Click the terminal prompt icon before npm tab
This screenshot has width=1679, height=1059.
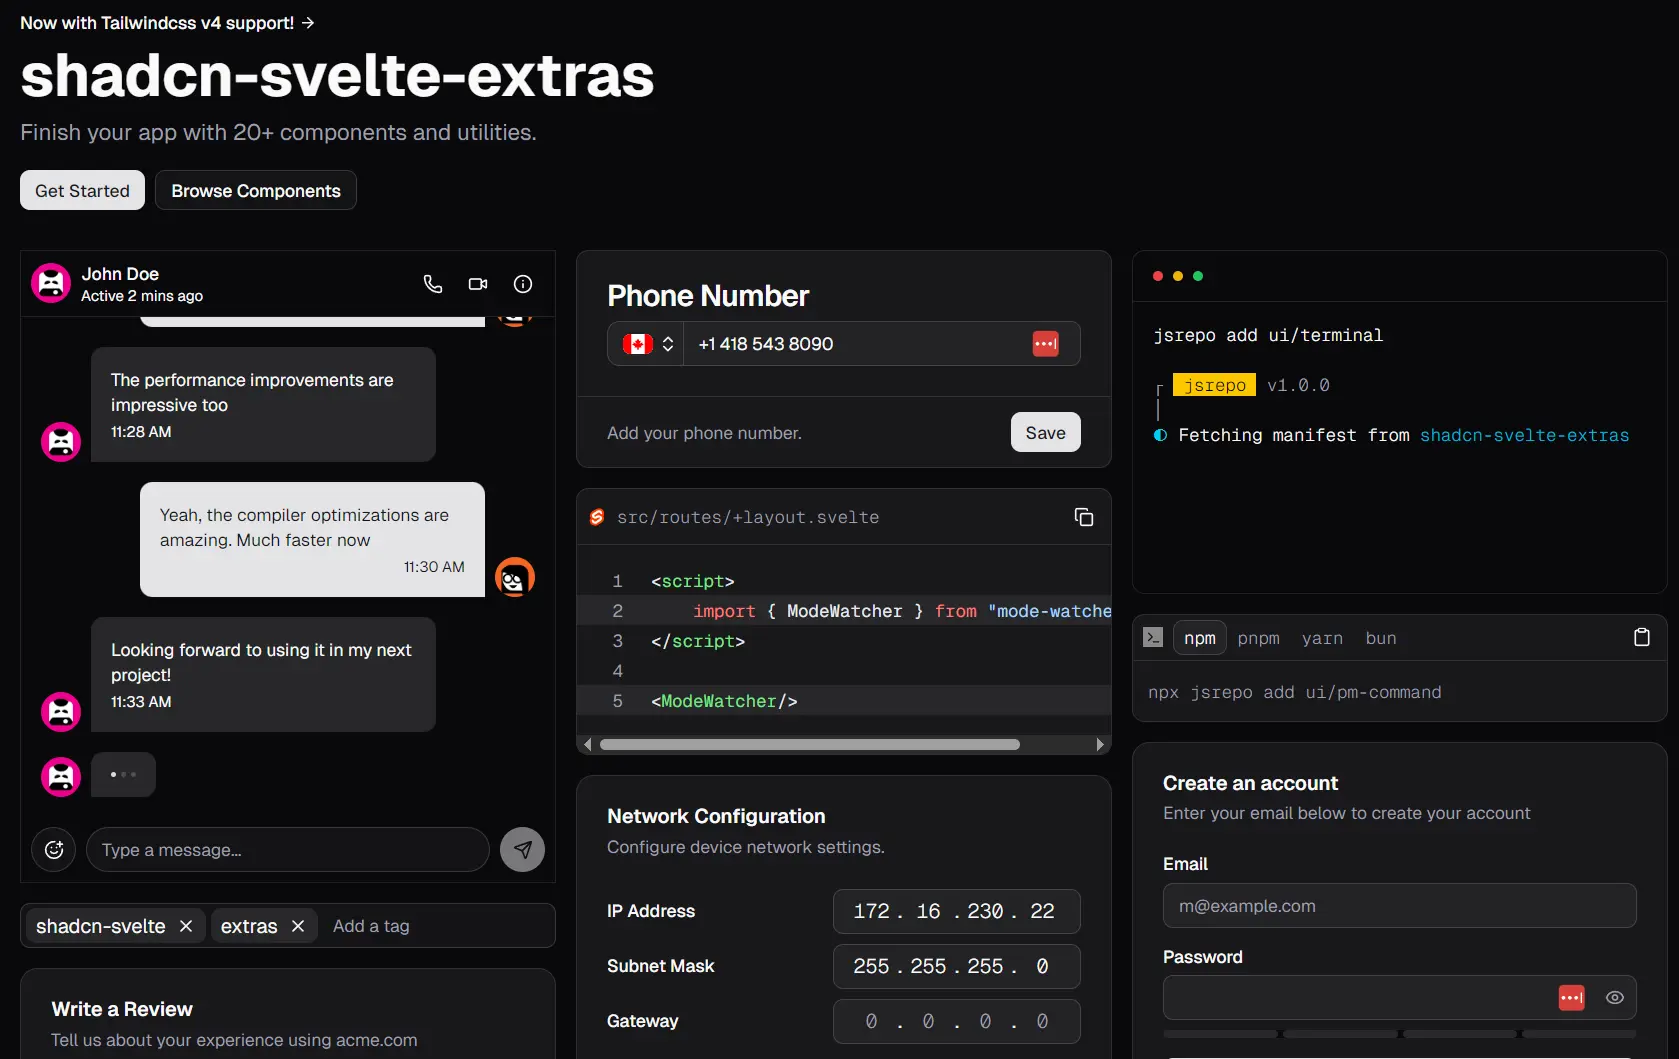(1152, 637)
